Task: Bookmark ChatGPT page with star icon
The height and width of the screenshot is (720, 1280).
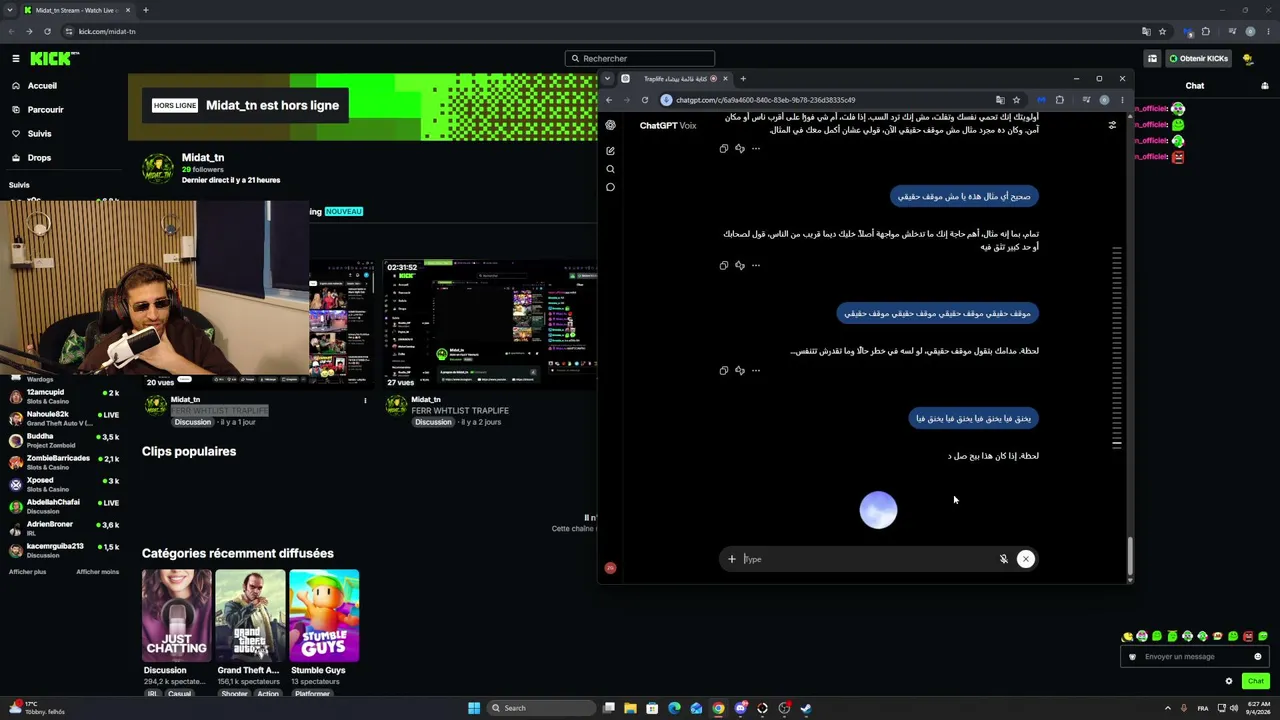Action: point(1016,100)
